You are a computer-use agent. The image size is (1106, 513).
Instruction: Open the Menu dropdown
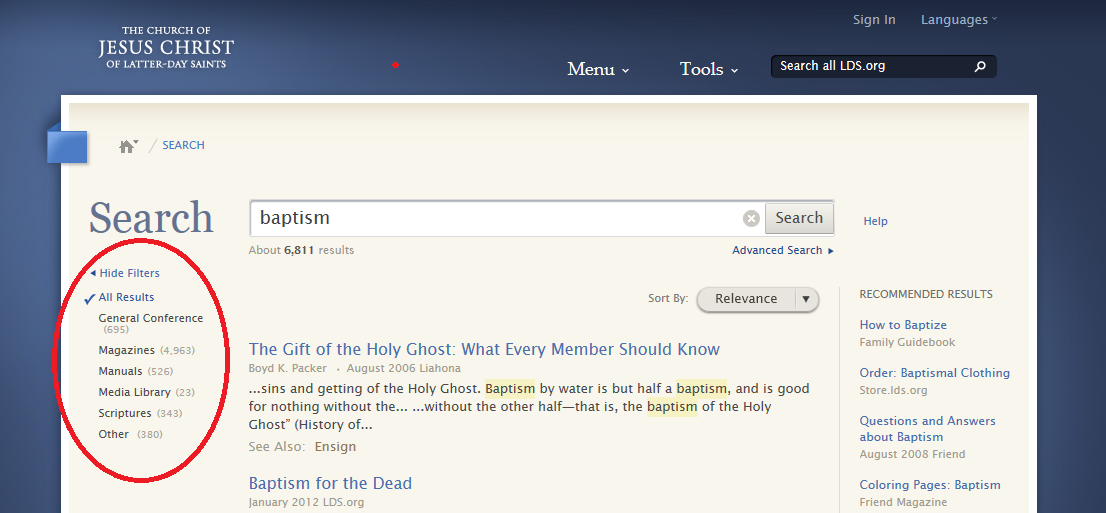(598, 69)
